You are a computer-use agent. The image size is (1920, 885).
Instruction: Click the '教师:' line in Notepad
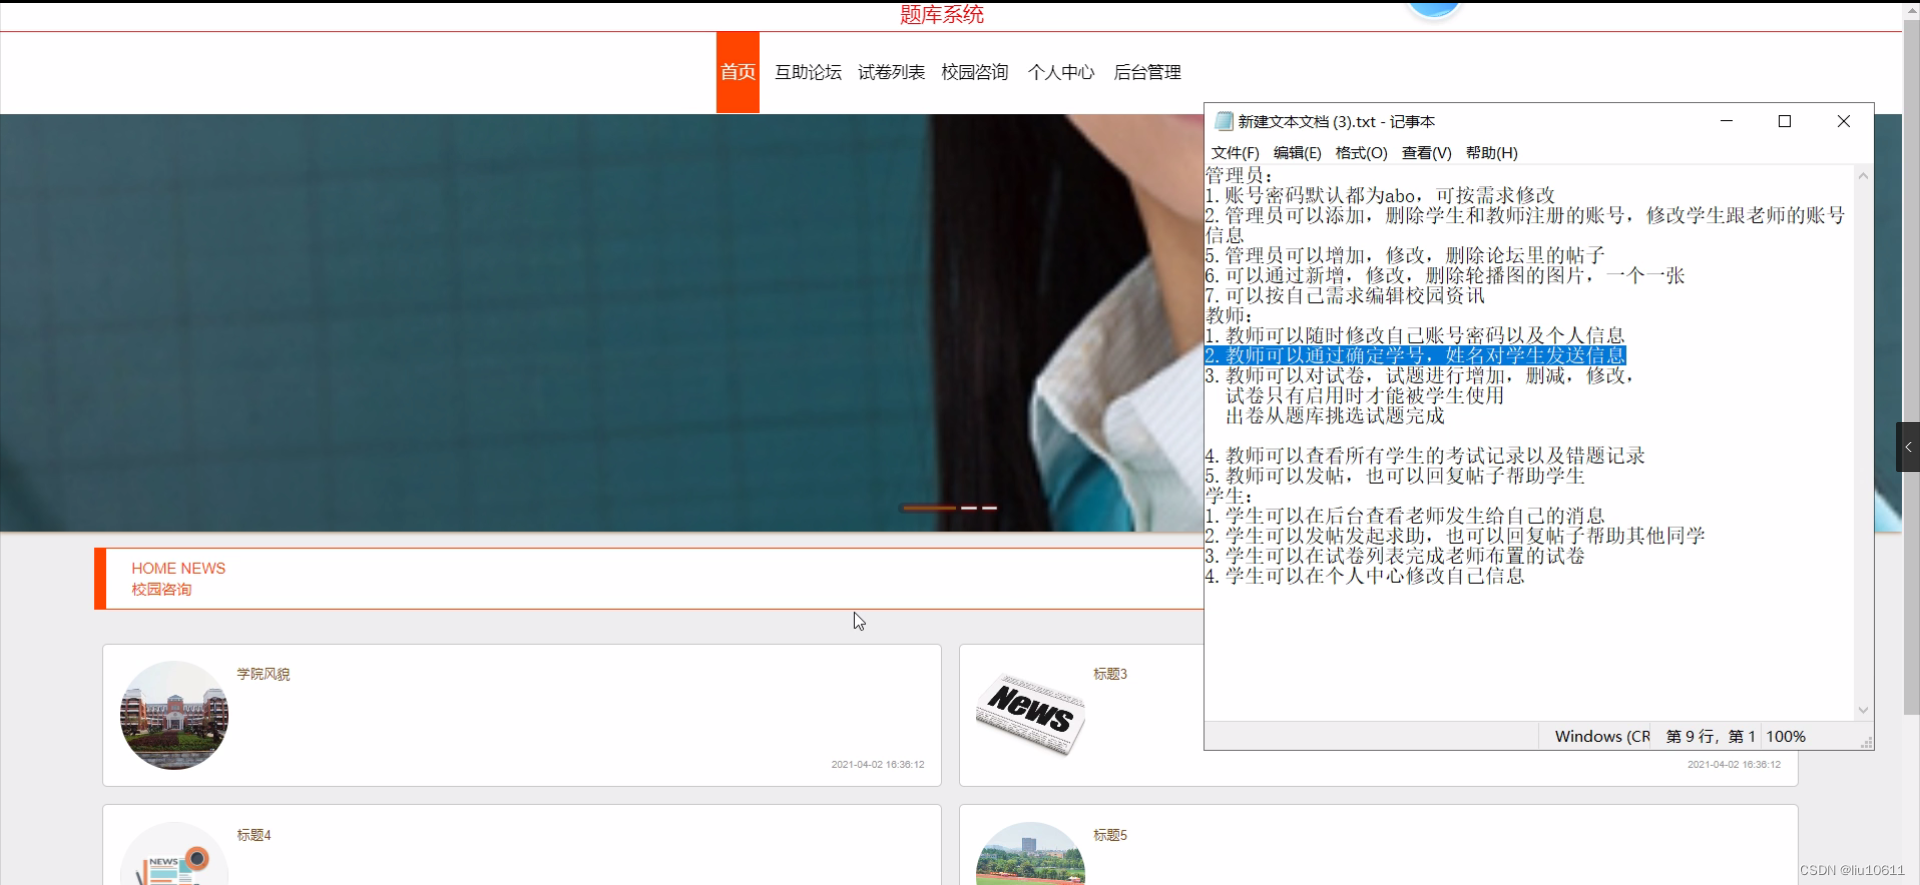[1229, 316]
